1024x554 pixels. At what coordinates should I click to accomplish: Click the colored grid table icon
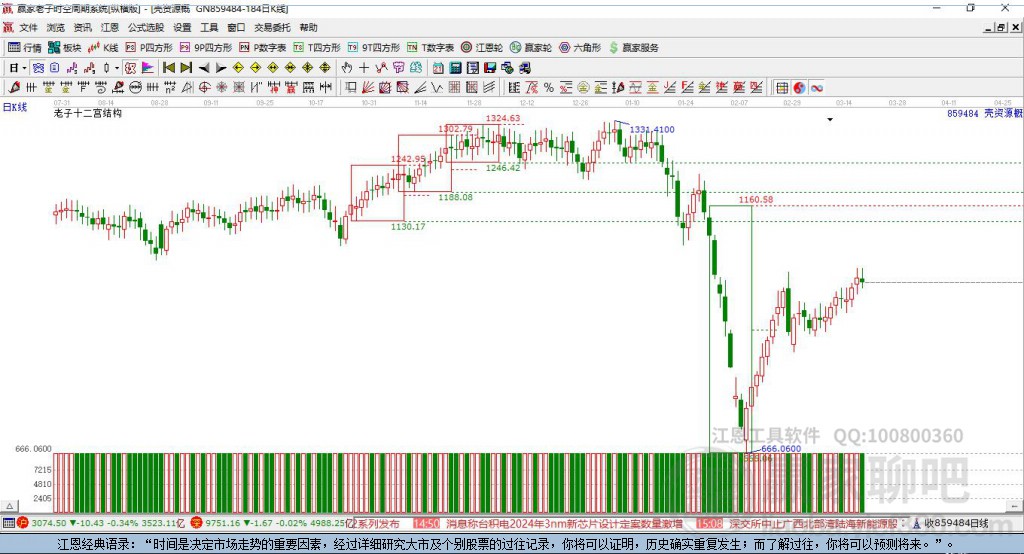click(x=782, y=88)
